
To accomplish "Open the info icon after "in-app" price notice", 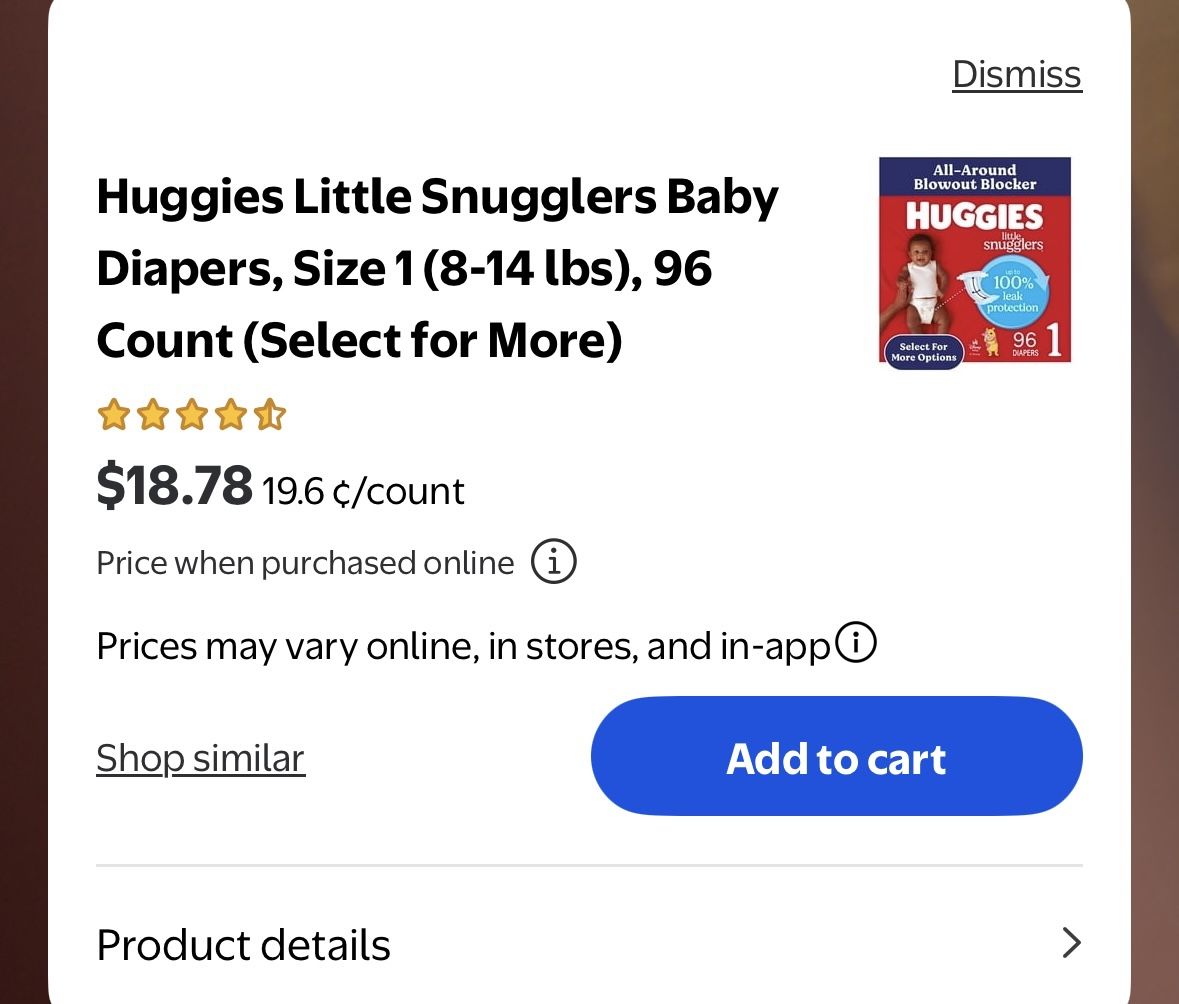I will [856, 644].
